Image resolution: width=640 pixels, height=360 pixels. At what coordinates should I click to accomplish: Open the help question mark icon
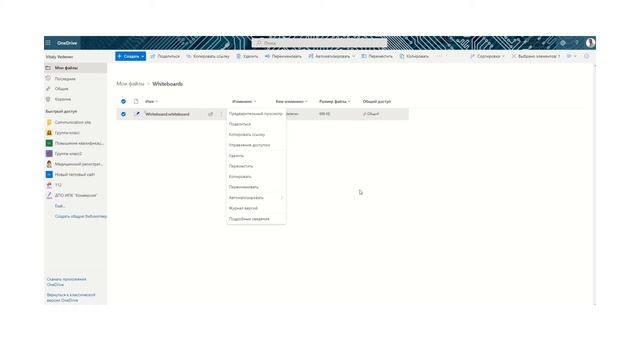[x=577, y=43]
